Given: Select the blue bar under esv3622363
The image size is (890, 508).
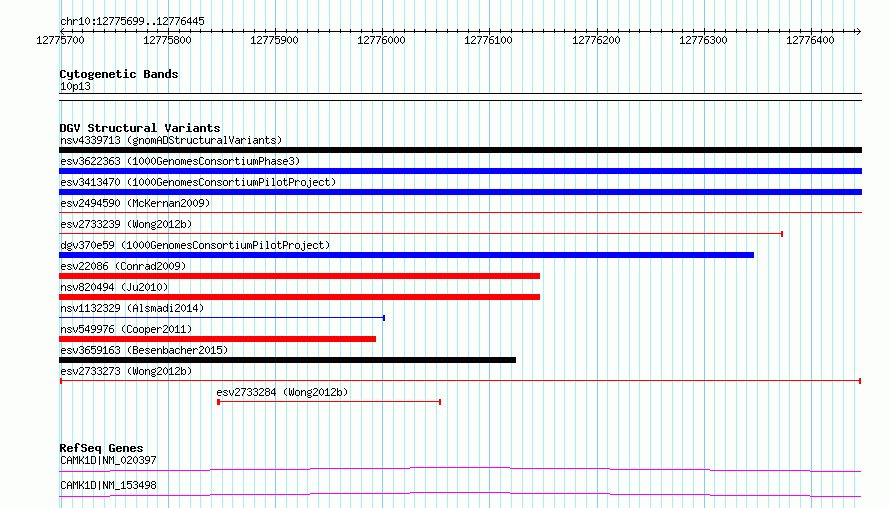Looking at the screenshot, I should pyautogui.click(x=460, y=171).
